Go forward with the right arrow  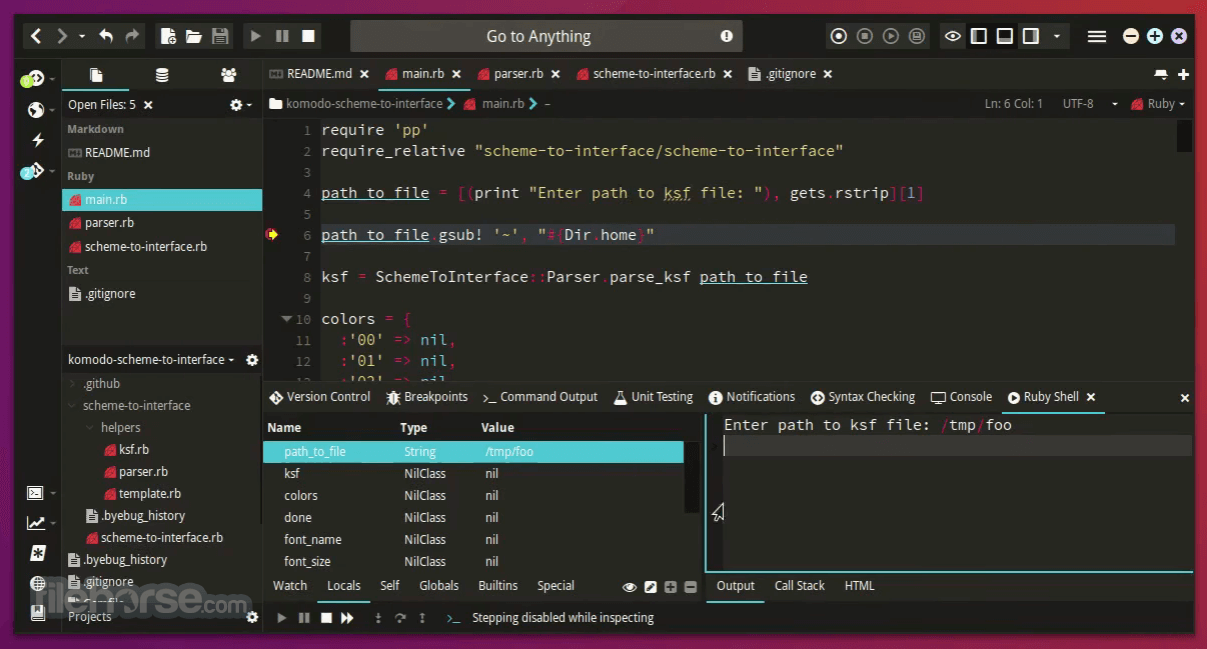click(x=62, y=36)
